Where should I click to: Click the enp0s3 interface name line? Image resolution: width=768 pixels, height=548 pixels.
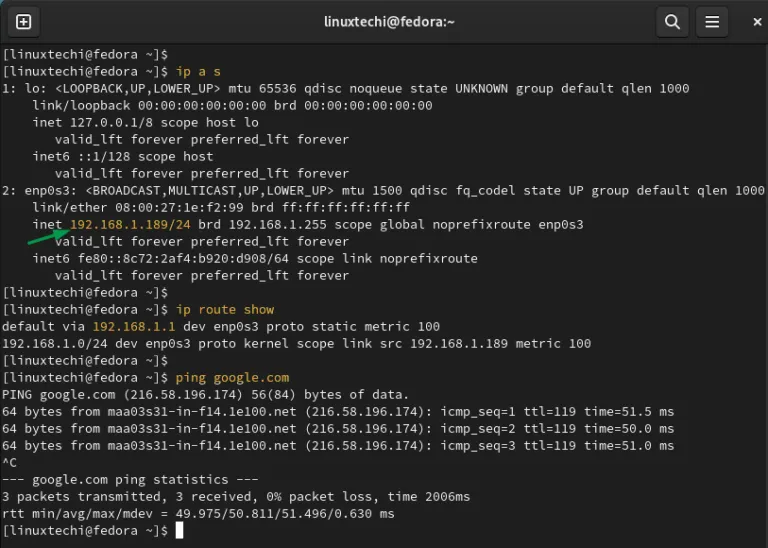click(383, 191)
